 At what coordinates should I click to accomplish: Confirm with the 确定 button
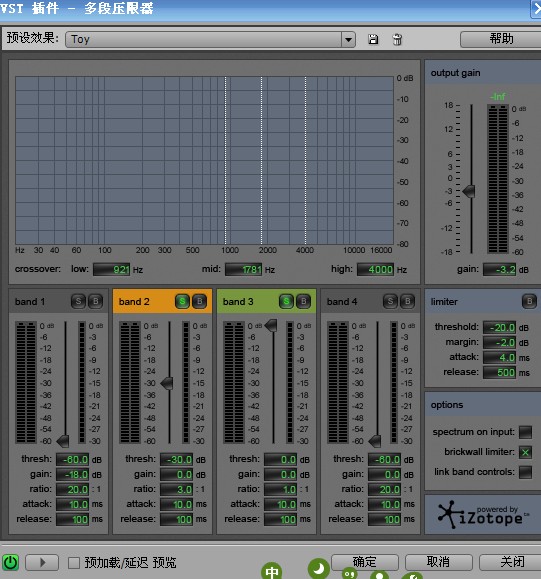[x=365, y=562]
